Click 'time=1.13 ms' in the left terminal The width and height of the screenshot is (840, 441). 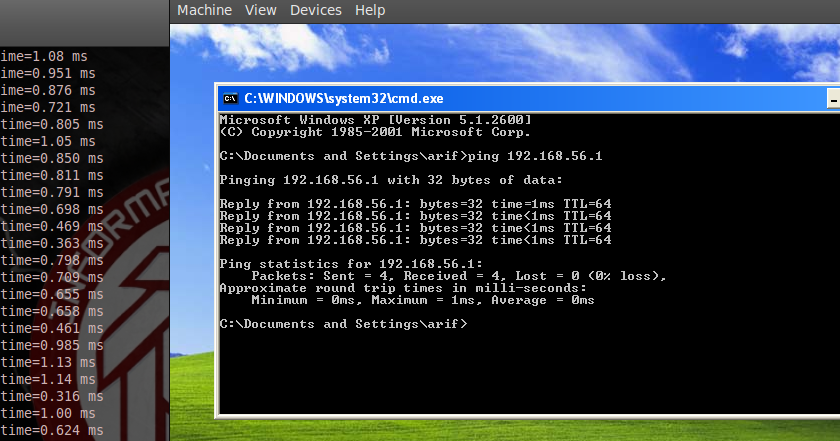48,363
